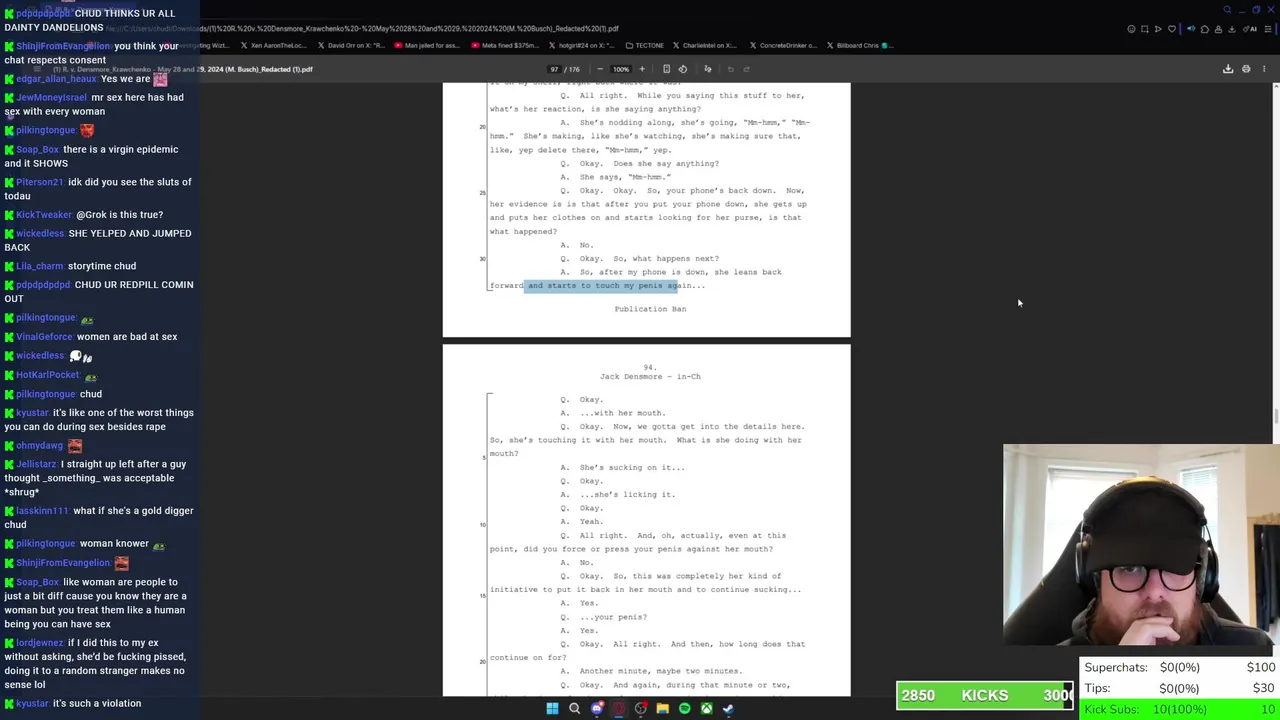Open Windows taskbar search
This screenshot has width=1280, height=720.
[x=574, y=708]
